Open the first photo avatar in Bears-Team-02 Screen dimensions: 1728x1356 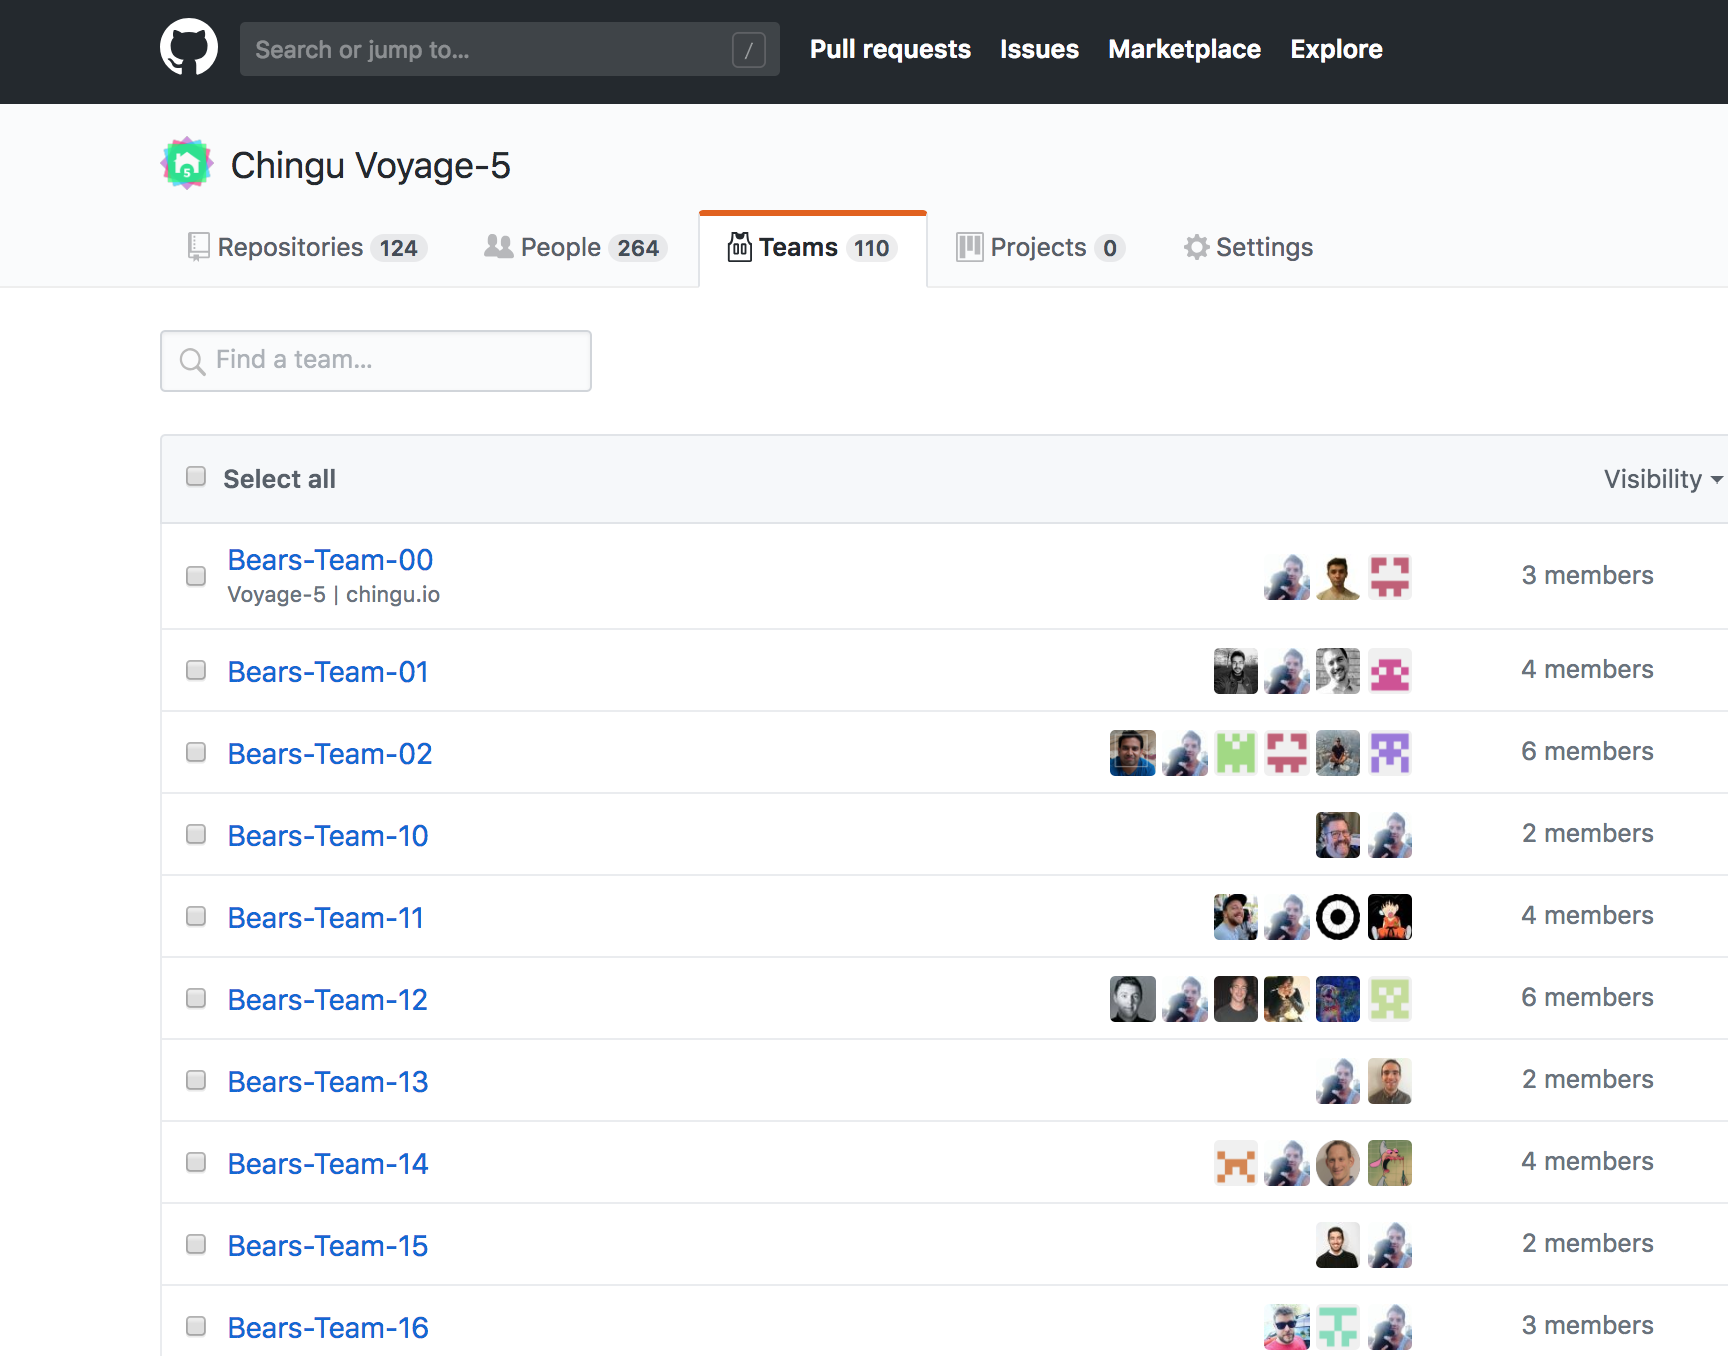coord(1133,753)
